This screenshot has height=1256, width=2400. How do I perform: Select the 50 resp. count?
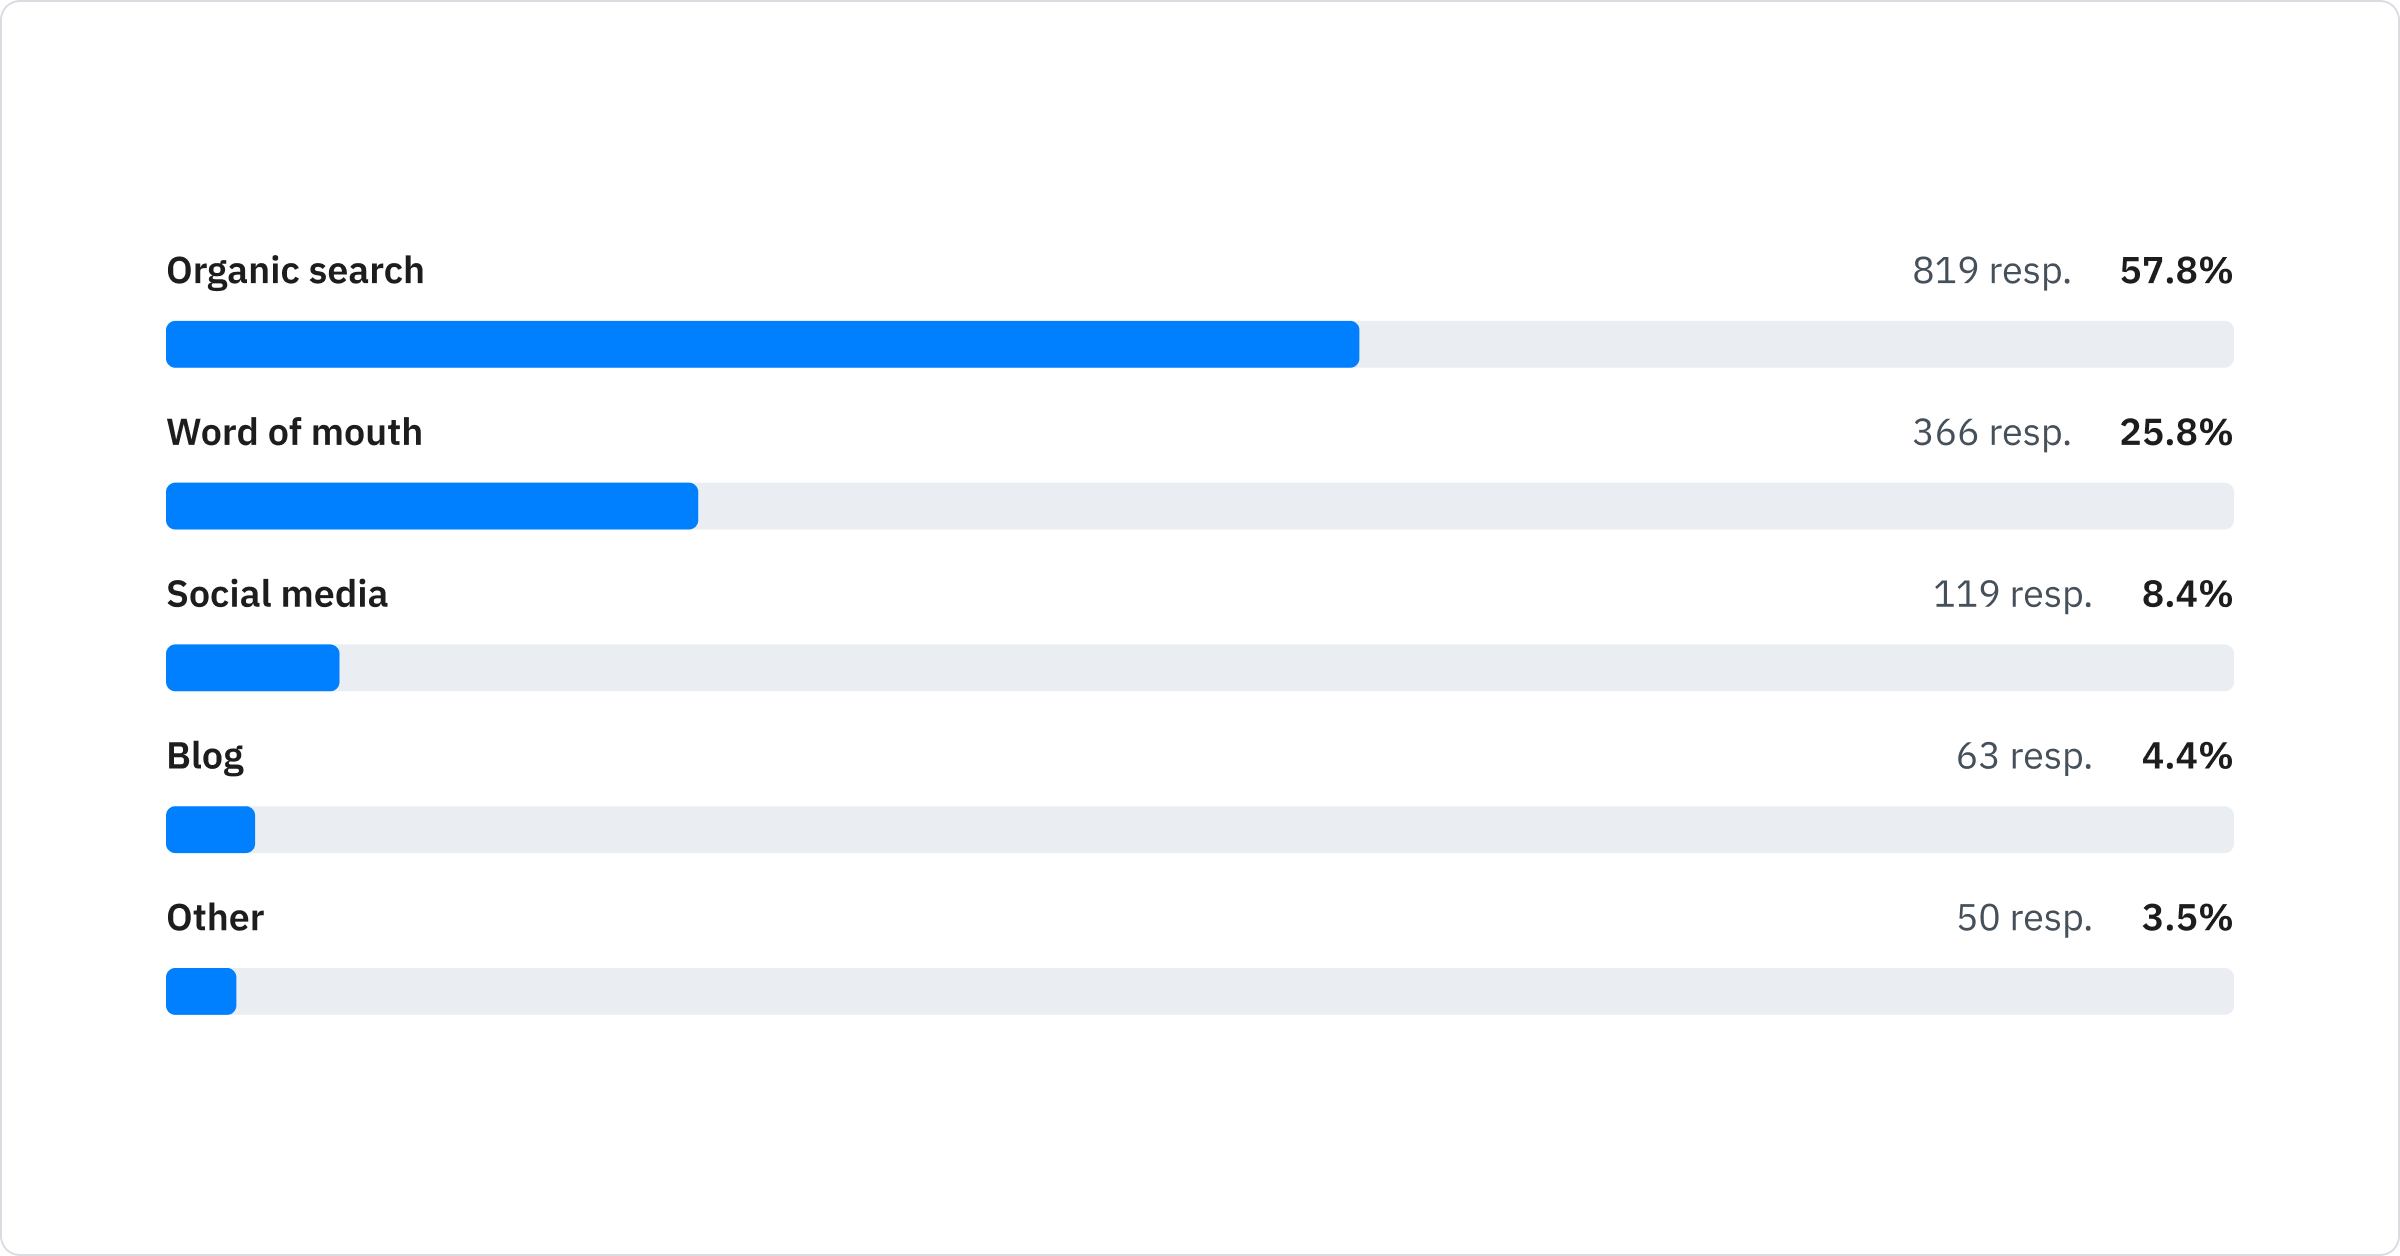2024,918
